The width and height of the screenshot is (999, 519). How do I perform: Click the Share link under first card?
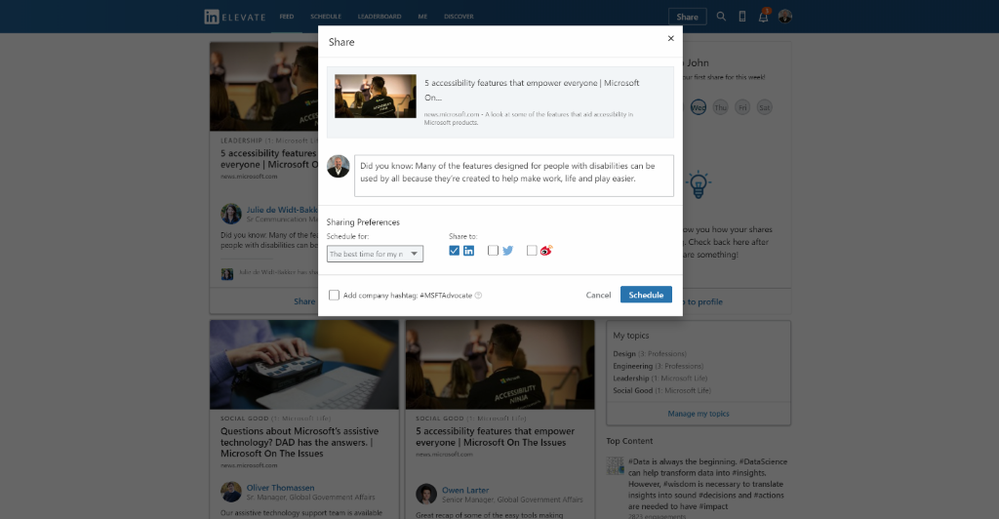(x=305, y=301)
